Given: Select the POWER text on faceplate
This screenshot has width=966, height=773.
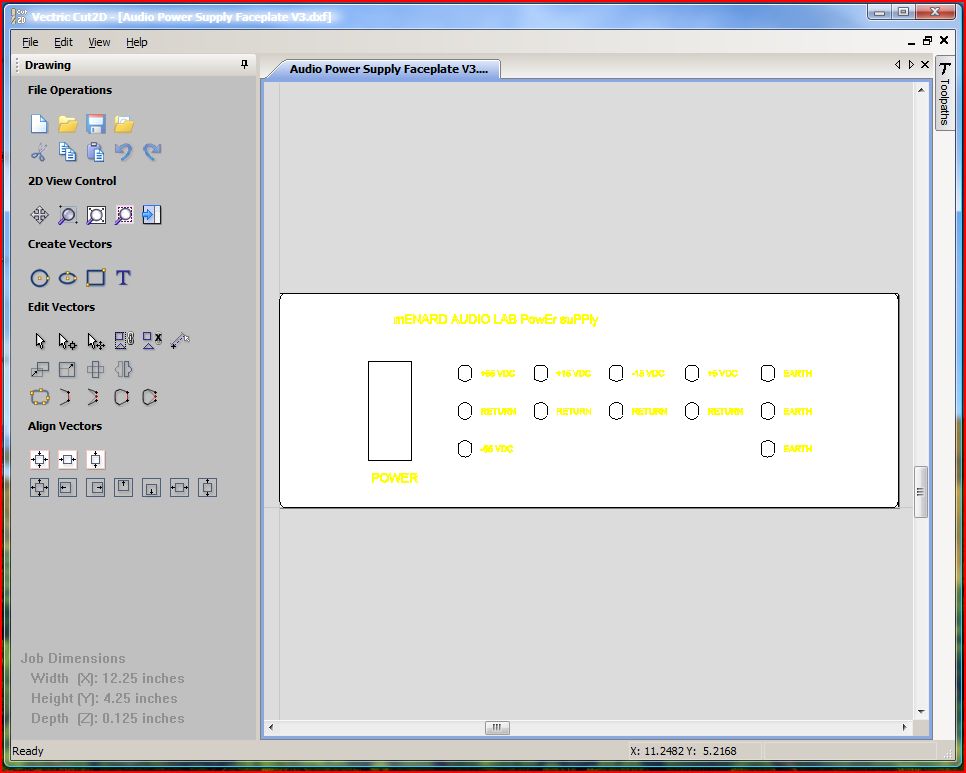Looking at the screenshot, I should point(394,478).
